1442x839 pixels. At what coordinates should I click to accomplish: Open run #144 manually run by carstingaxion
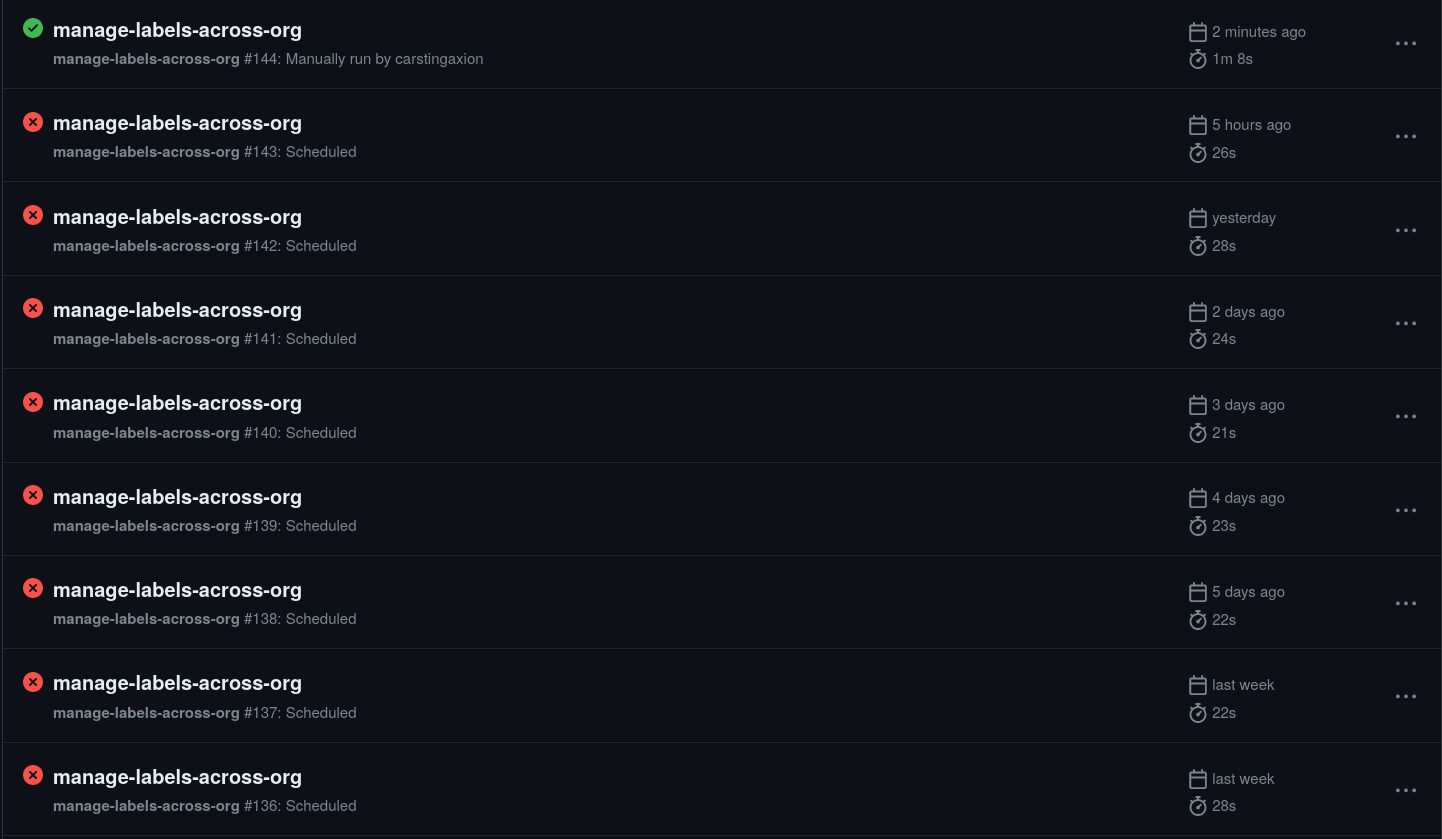(x=178, y=30)
